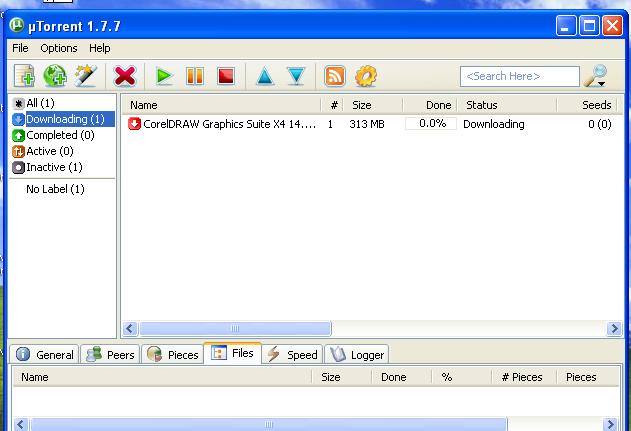This screenshot has height=431, width=631.
Task: Move torrent up in queue
Action: point(264,76)
